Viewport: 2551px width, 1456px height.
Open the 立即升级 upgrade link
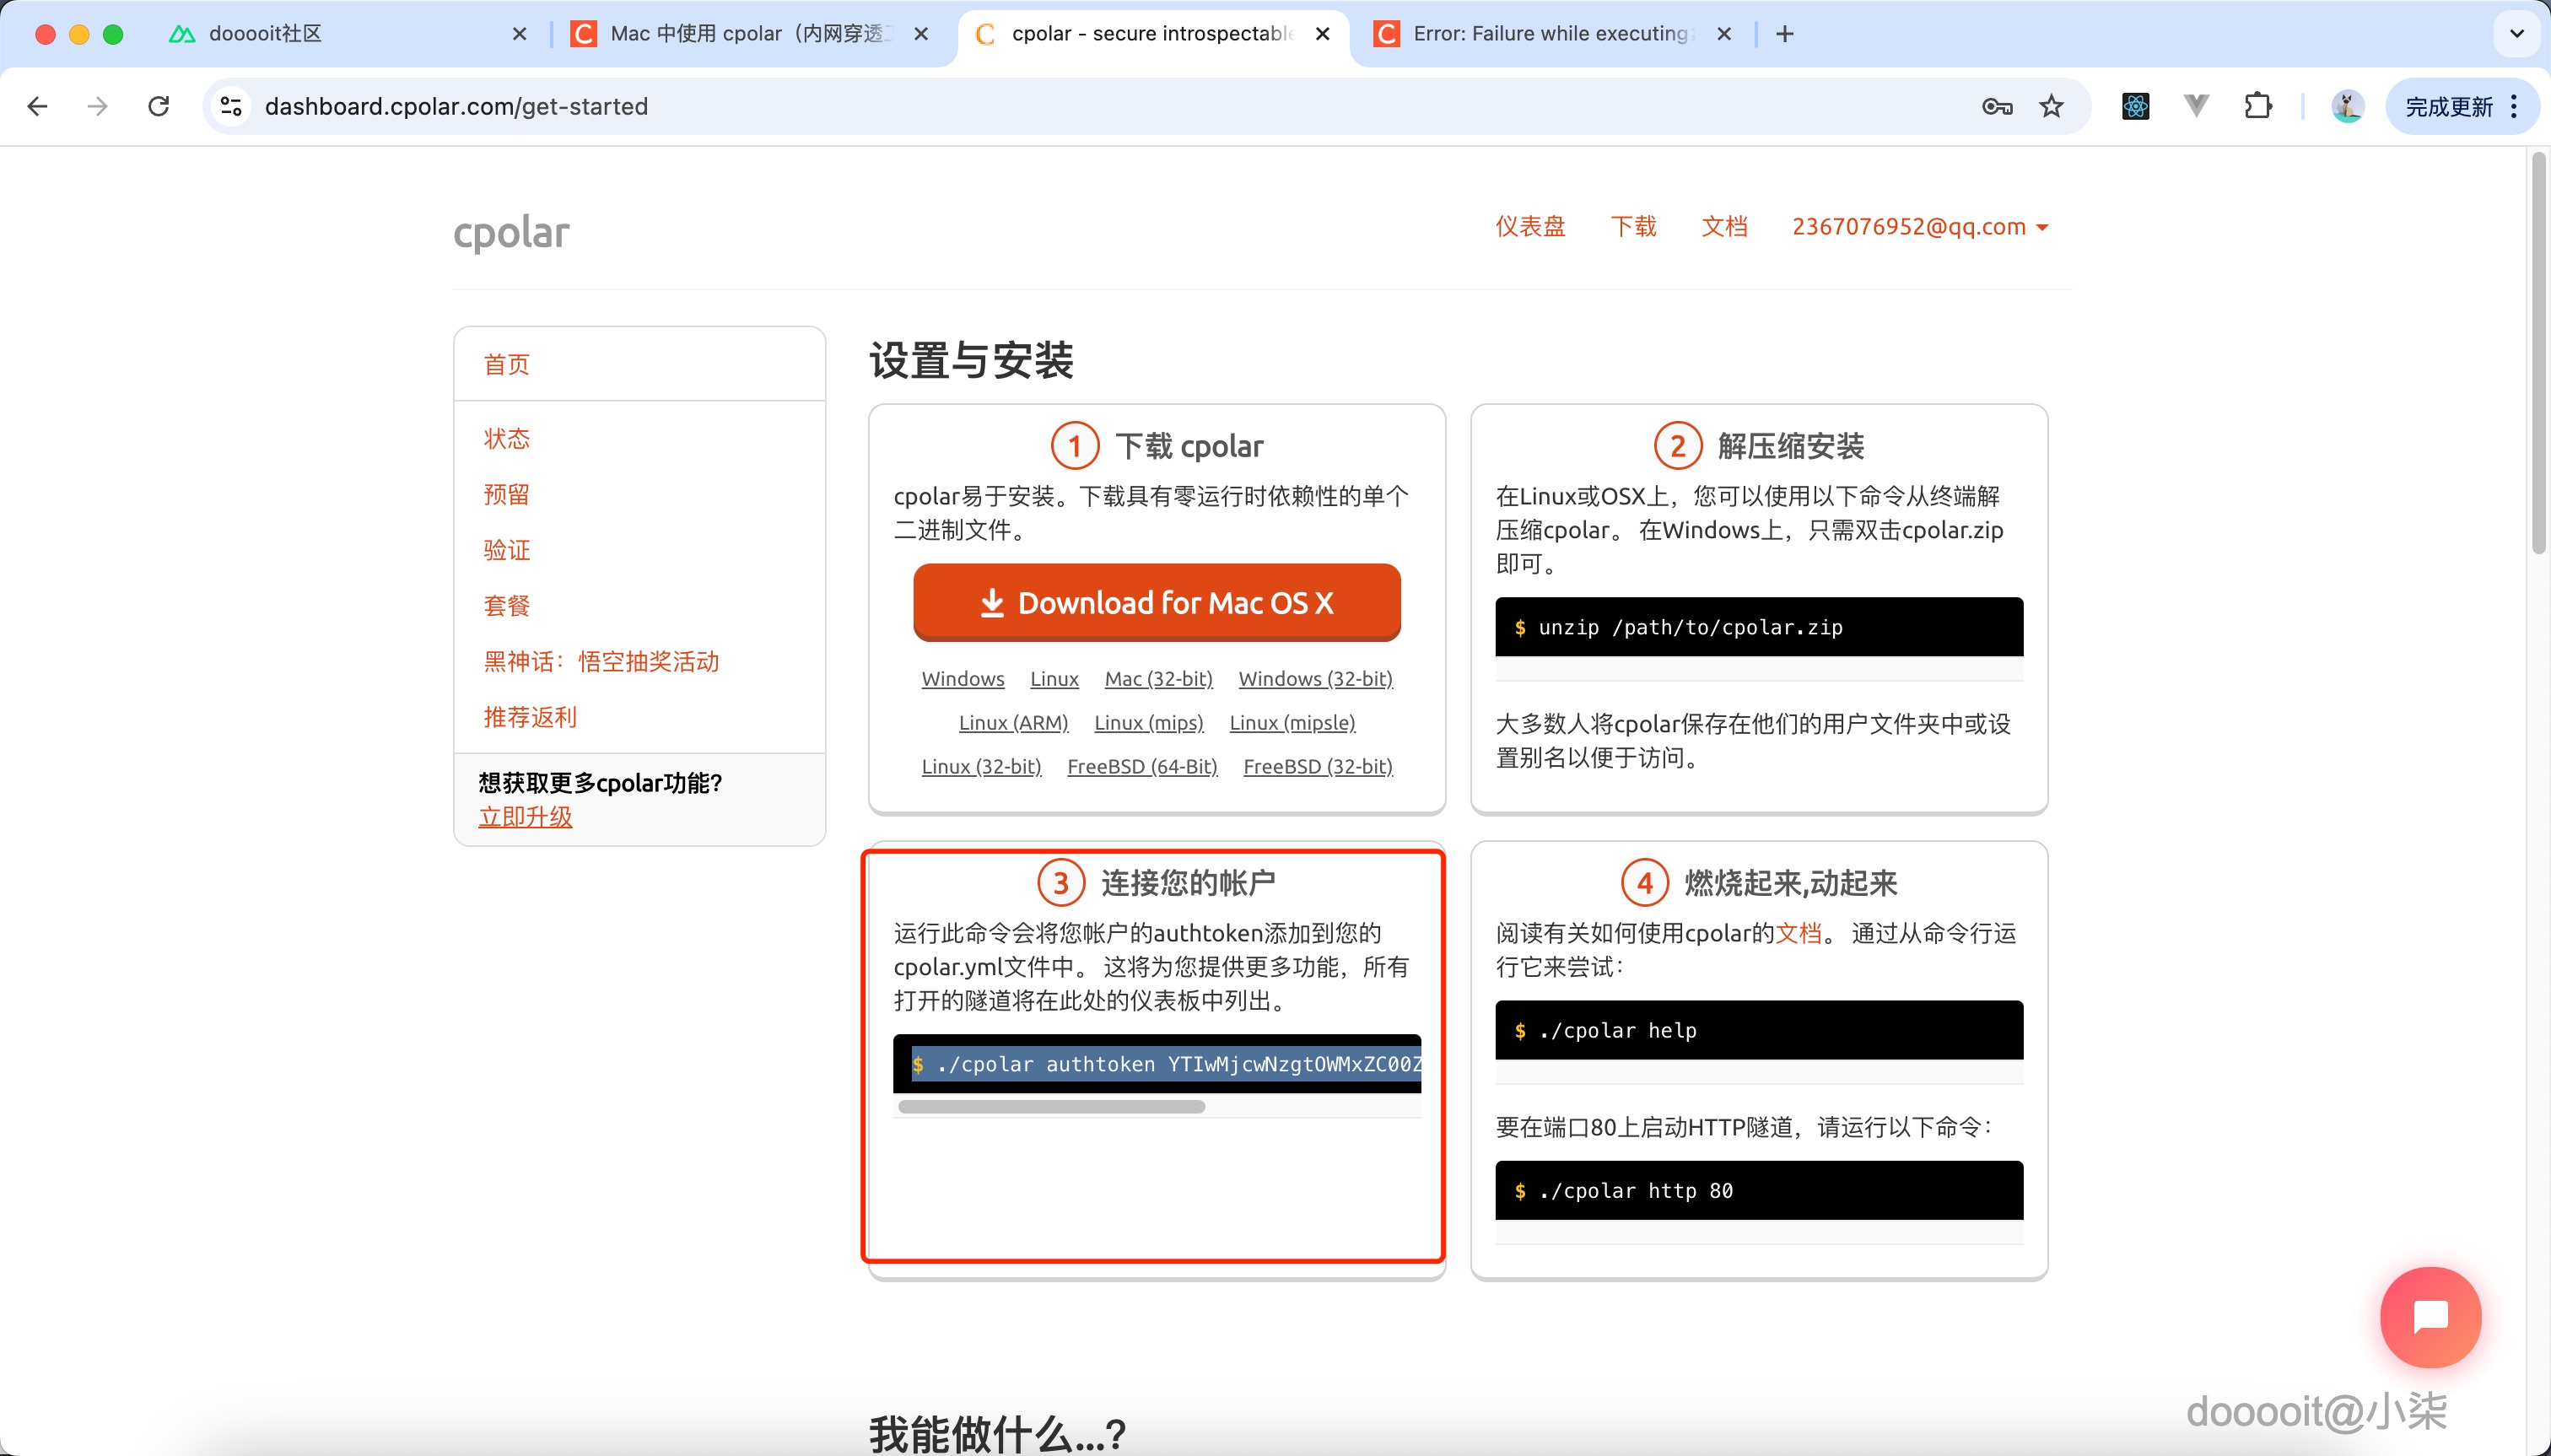(x=526, y=816)
